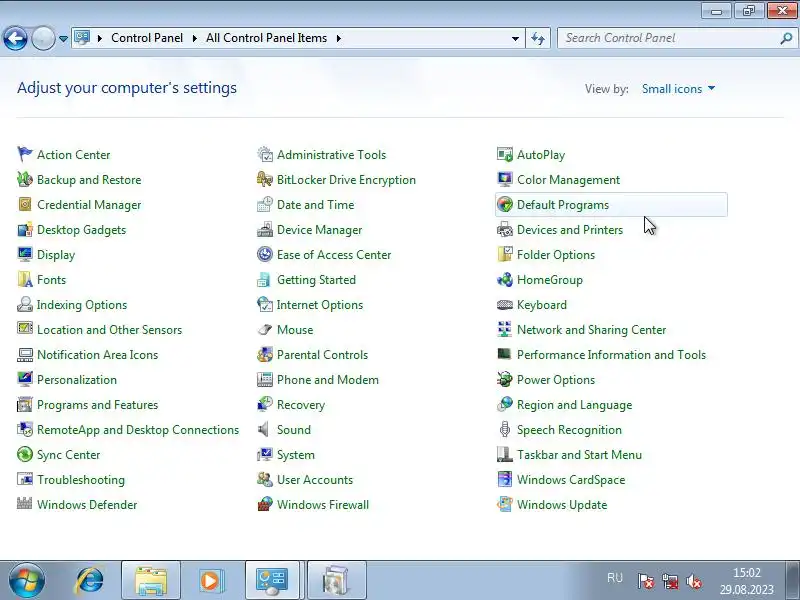Click the Desktop Gadgets icon
Viewport: 800px width, 600px height.
pos(24,230)
